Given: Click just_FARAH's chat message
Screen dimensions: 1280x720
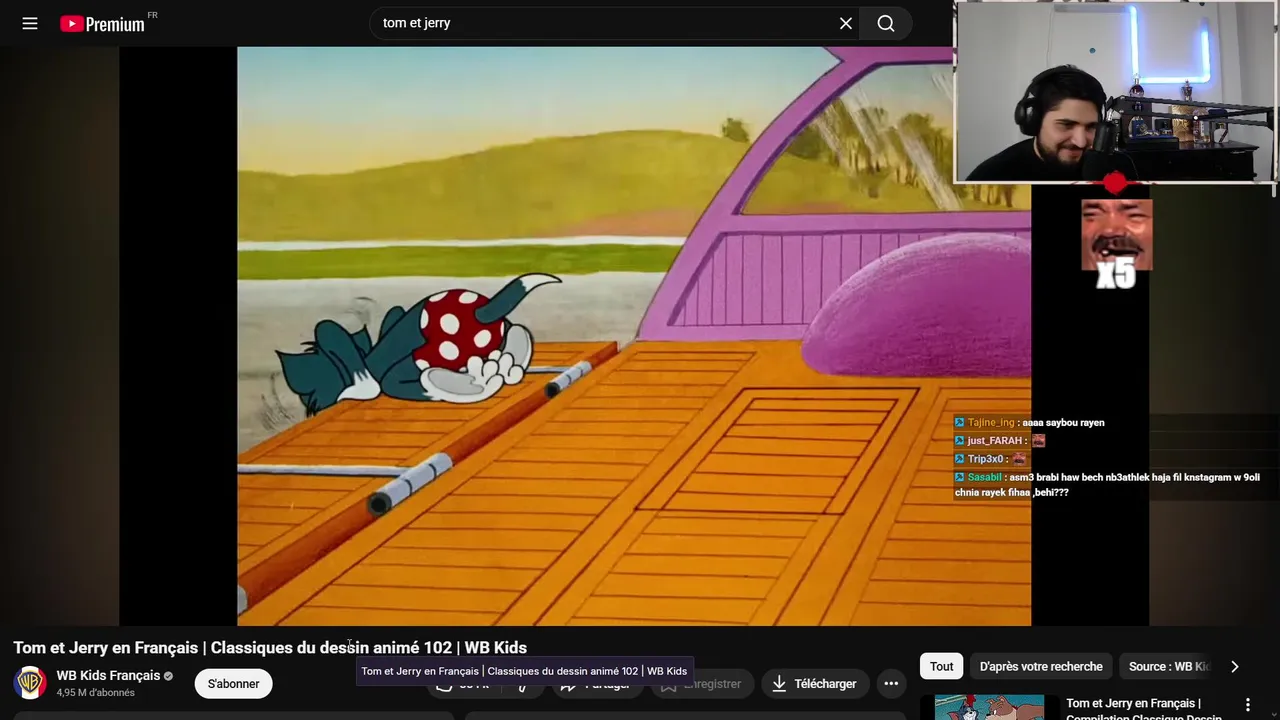Looking at the screenshot, I should point(999,440).
